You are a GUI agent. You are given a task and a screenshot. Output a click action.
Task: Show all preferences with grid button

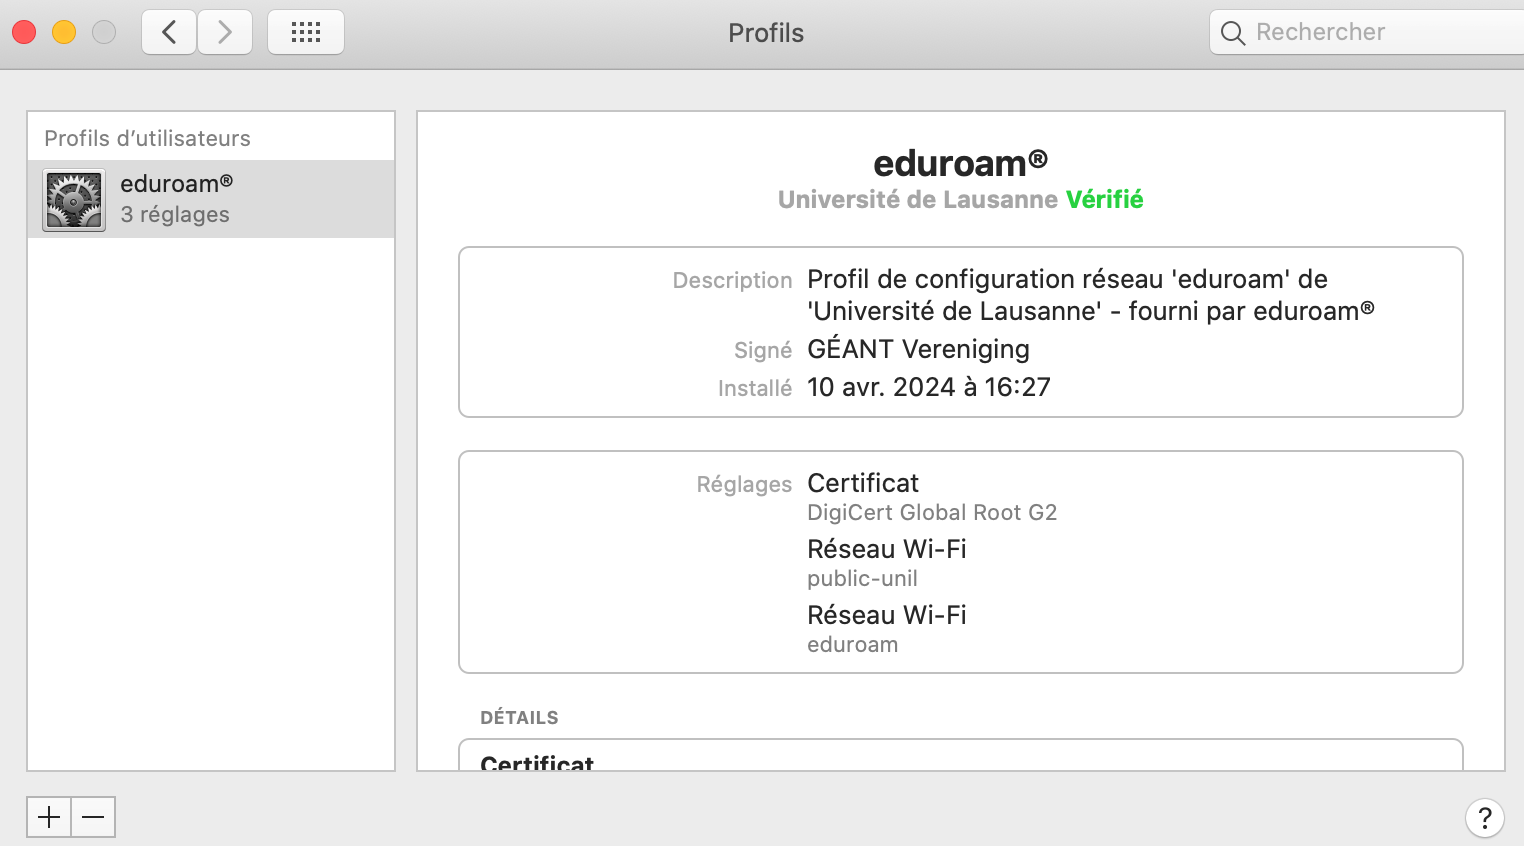pos(306,33)
